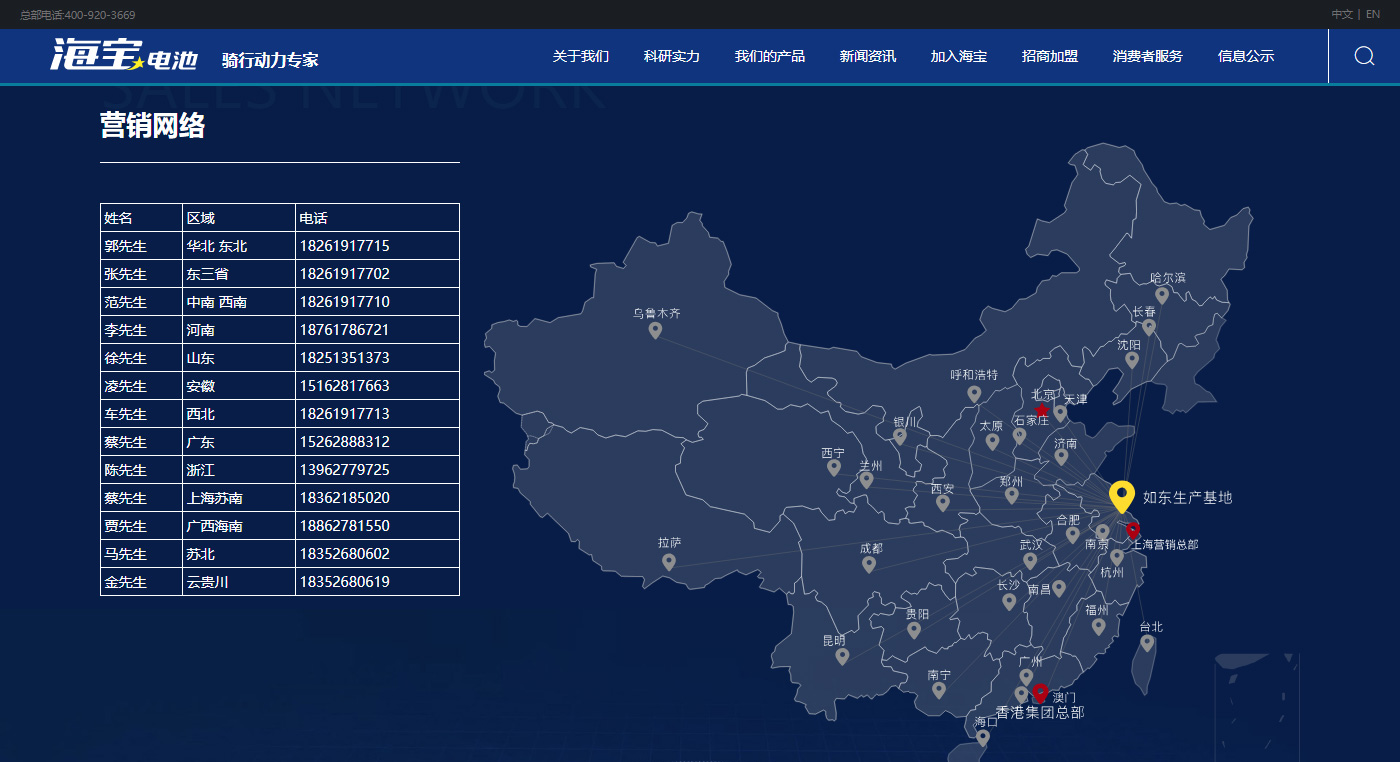Select the 哈尔滨 location pin
1400x762 pixels.
point(1162,295)
